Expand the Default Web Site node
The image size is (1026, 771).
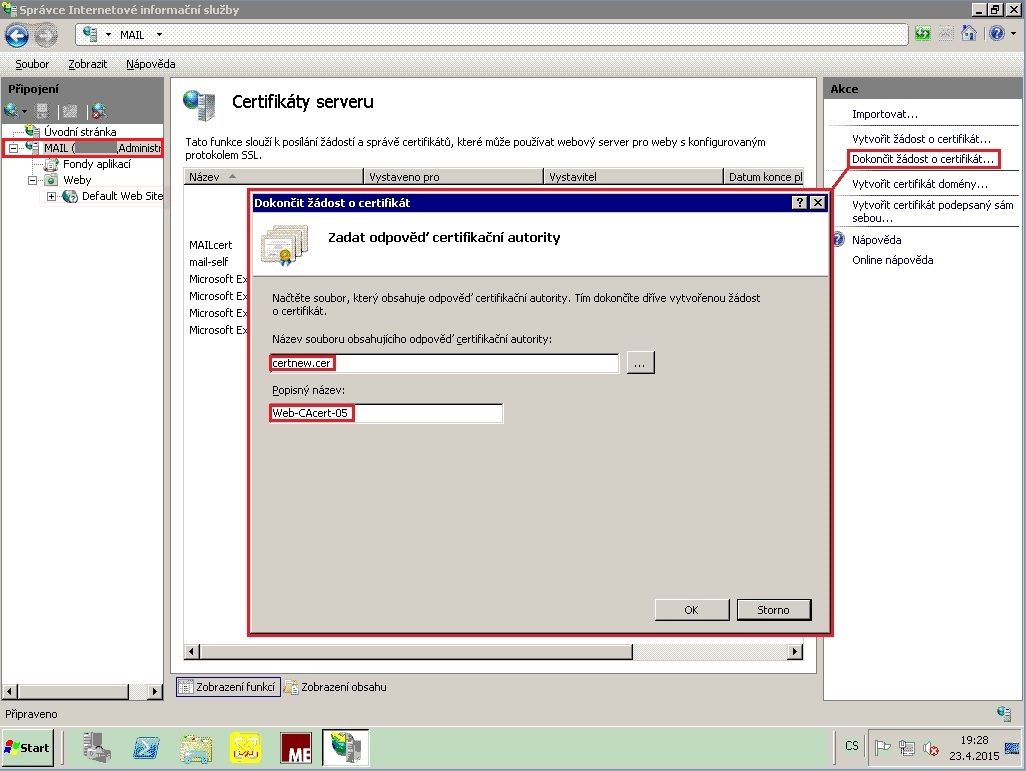pyautogui.click(x=52, y=196)
